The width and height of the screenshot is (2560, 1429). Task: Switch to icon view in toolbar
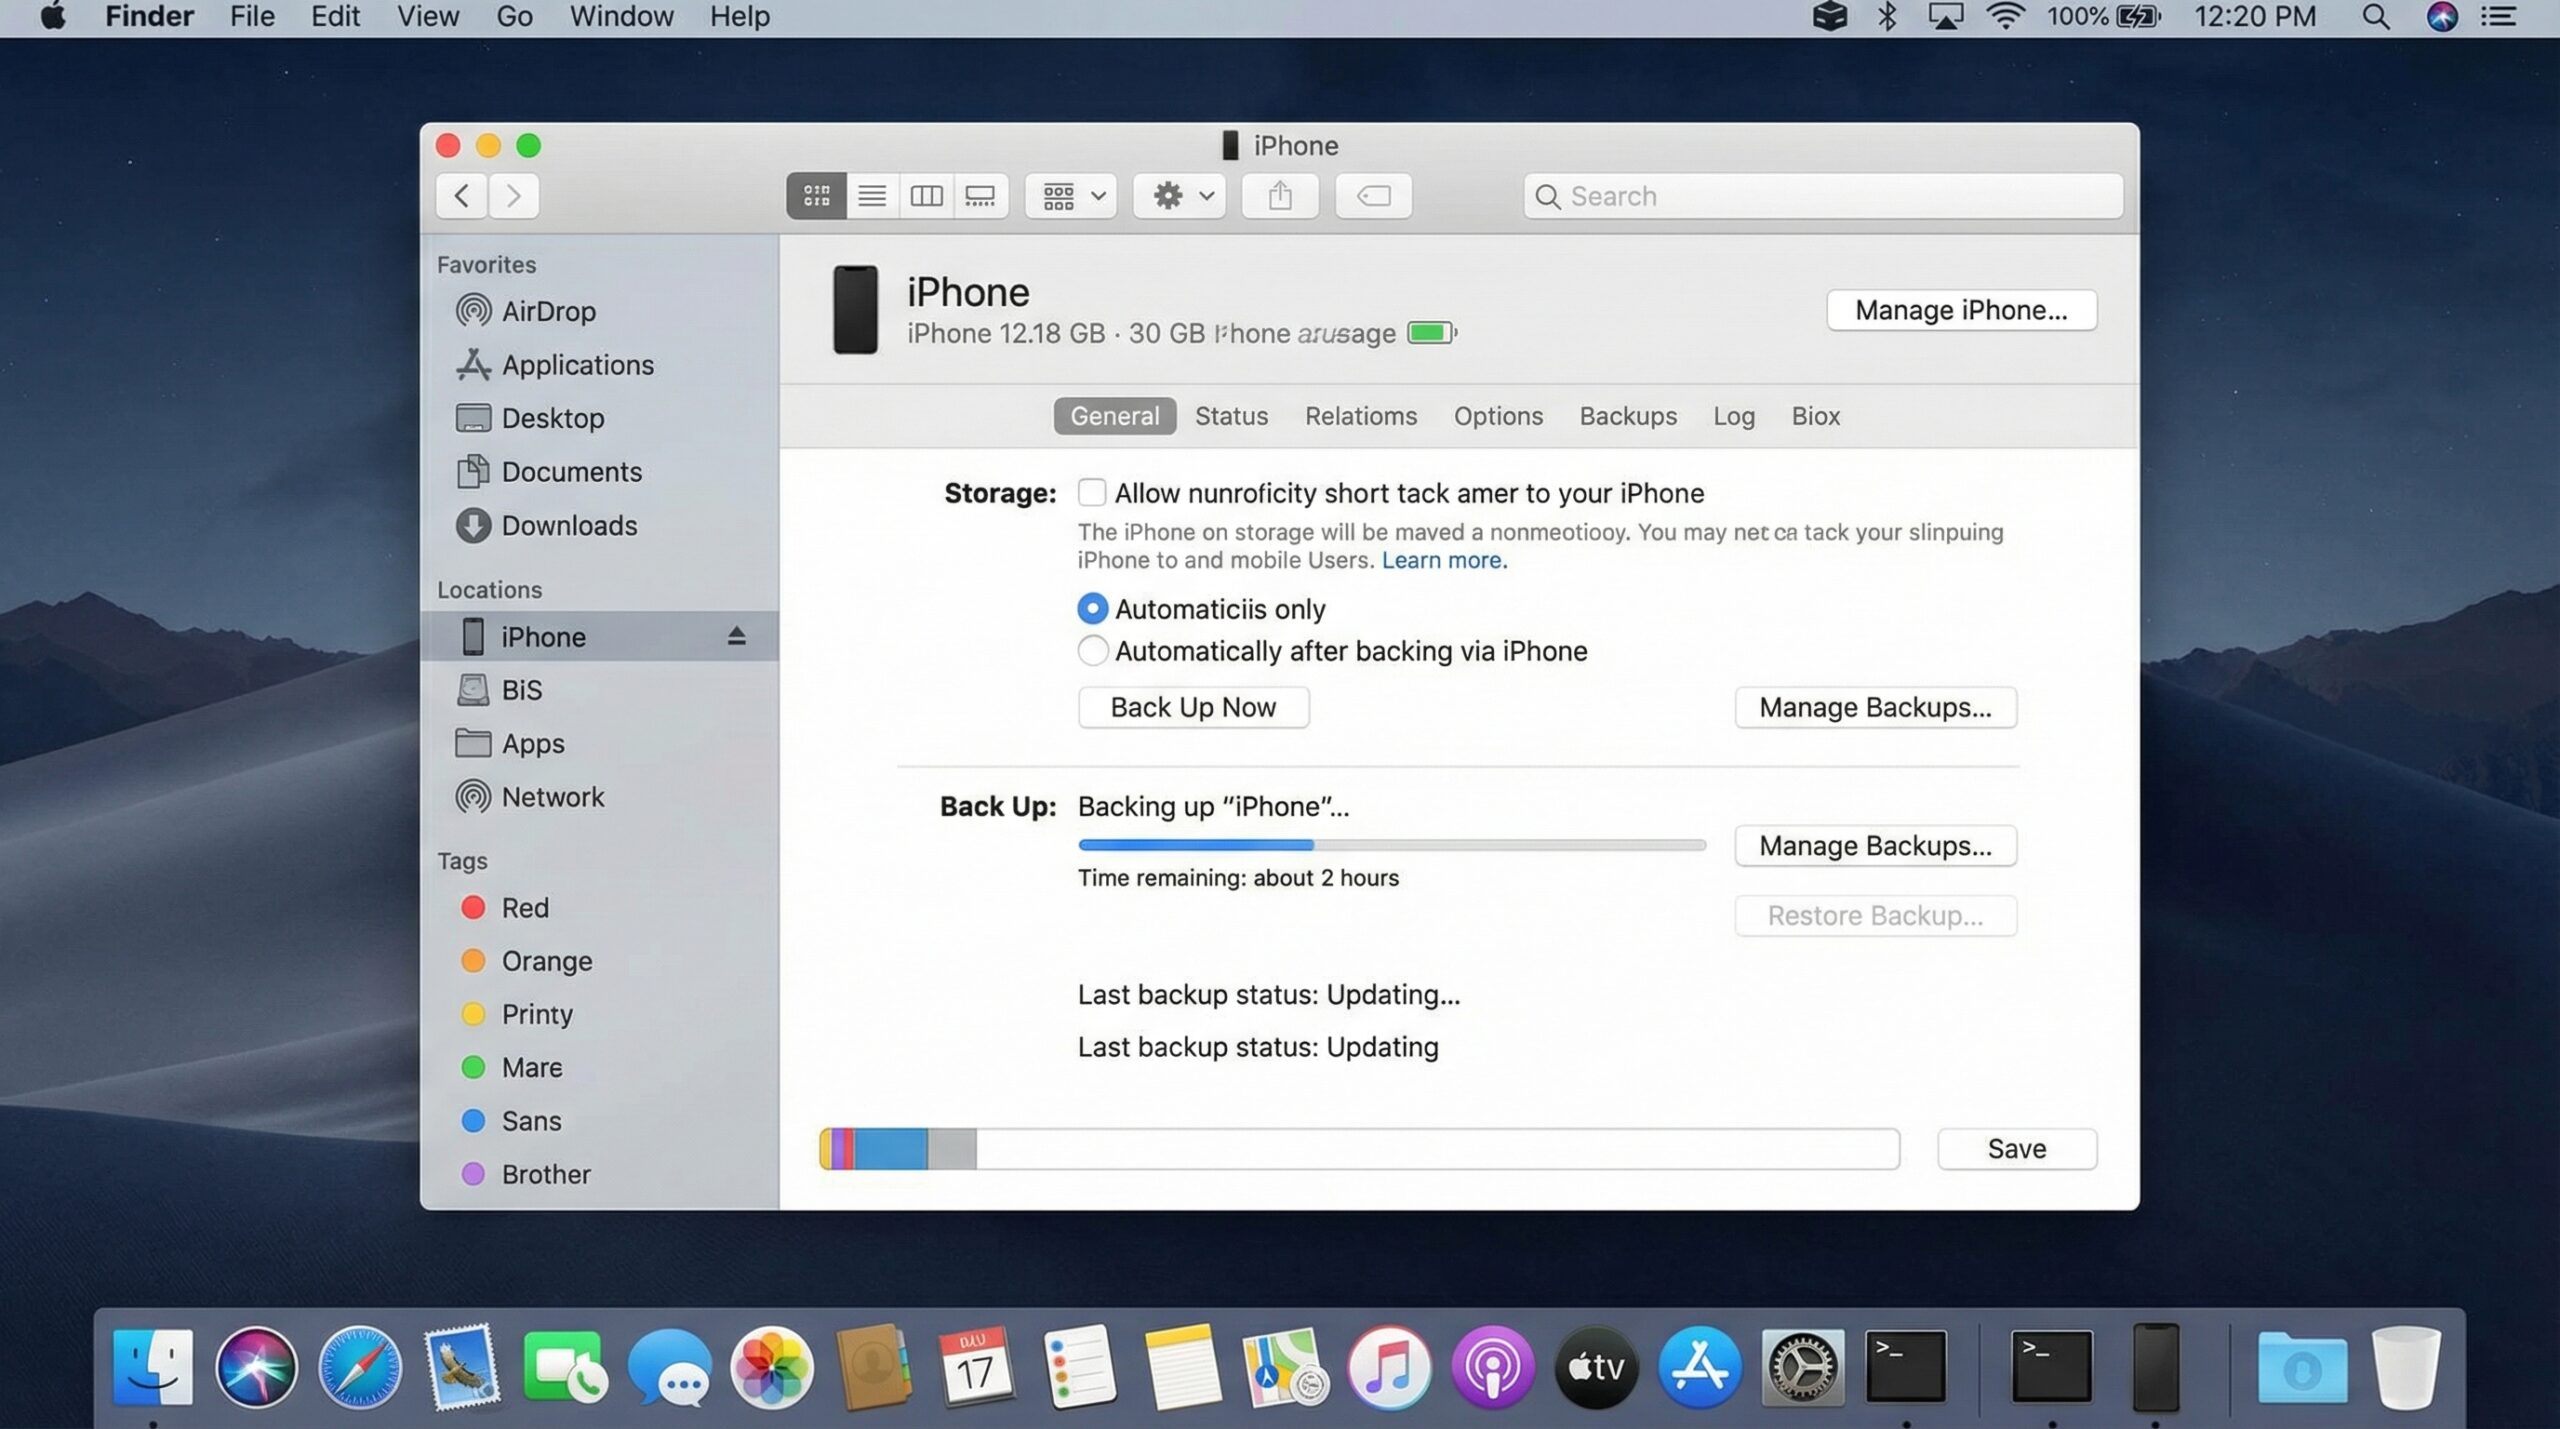(816, 196)
